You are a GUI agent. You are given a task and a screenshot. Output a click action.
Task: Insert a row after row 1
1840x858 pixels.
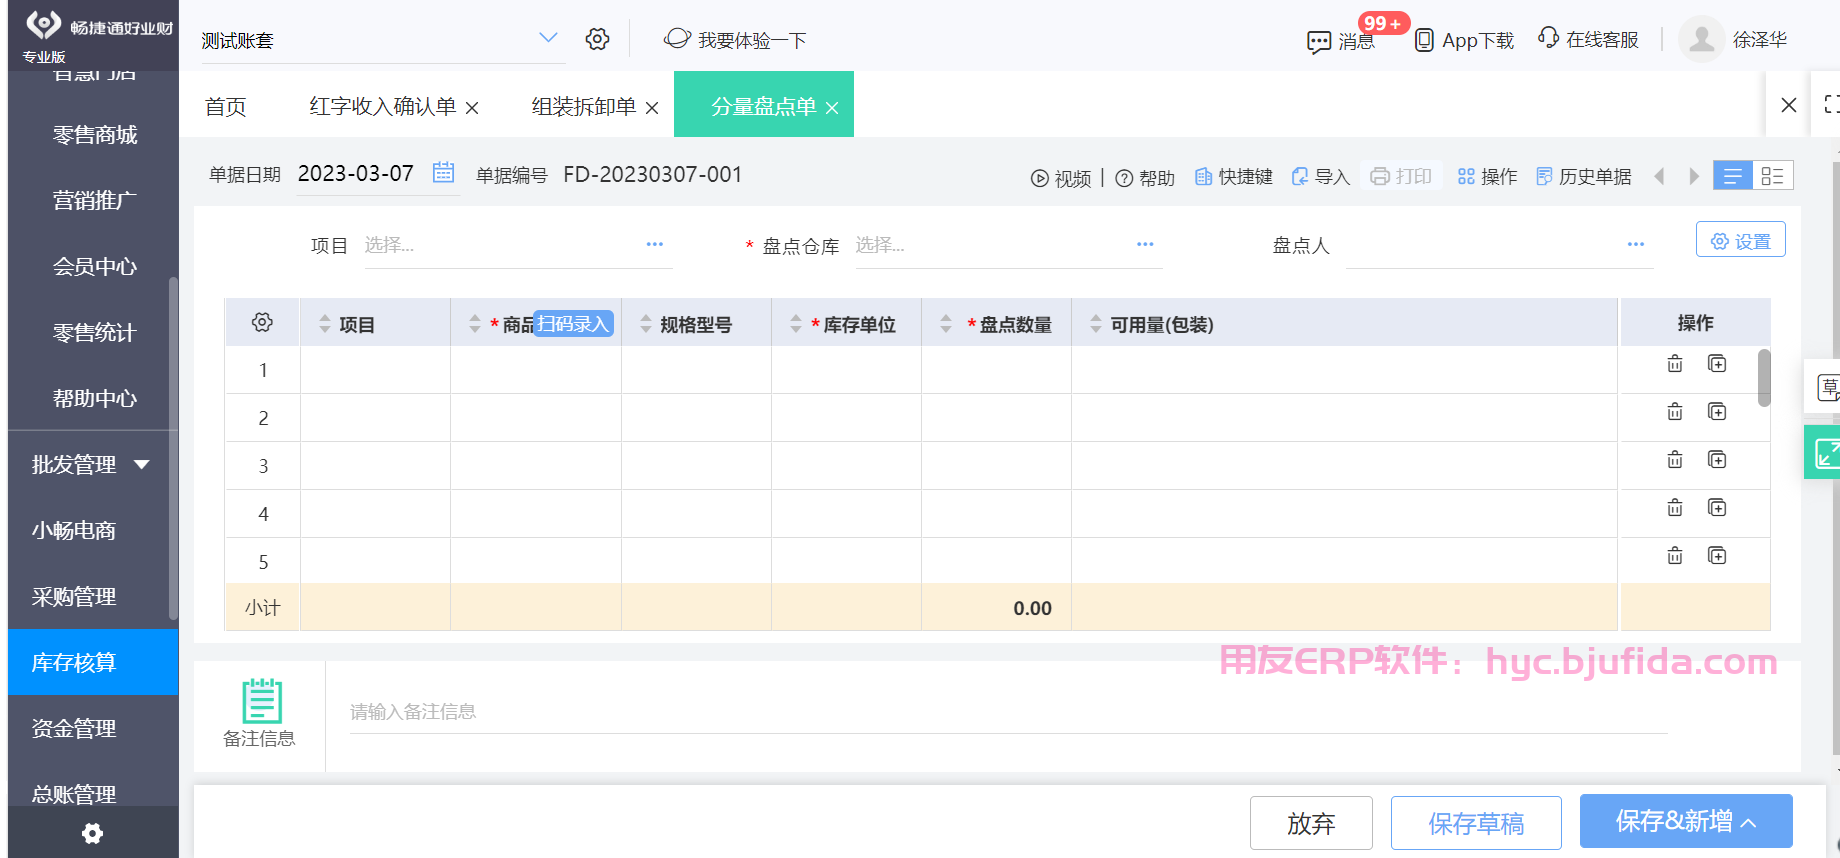[x=1717, y=364]
